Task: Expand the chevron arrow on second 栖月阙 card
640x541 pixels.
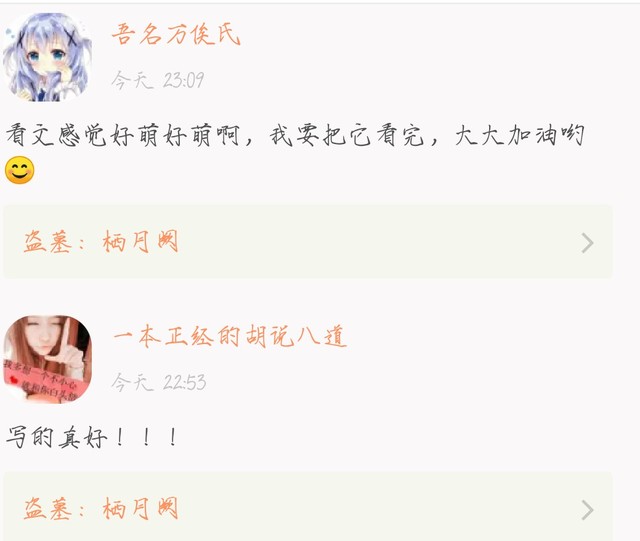Action: (587, 510)
